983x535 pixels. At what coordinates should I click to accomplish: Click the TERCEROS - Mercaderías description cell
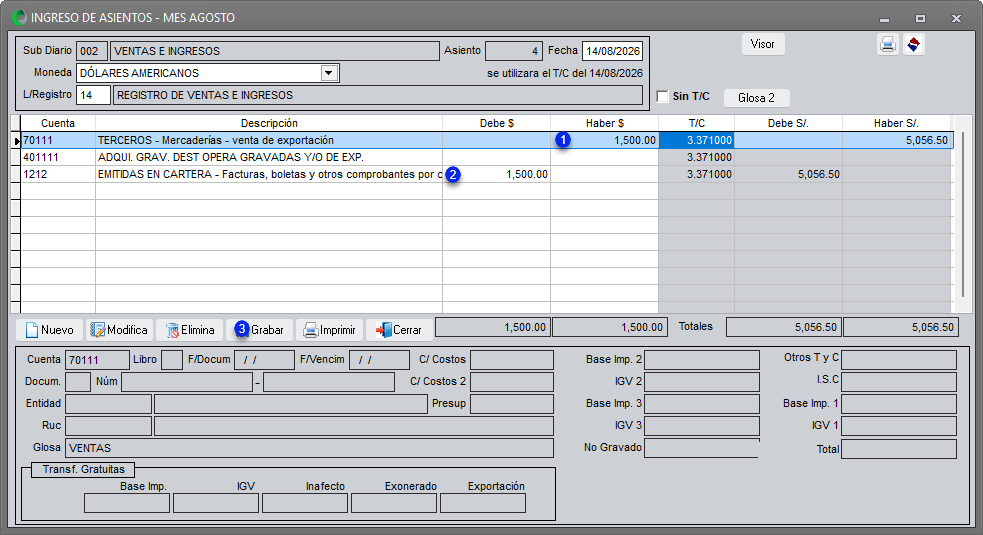[x=269, y=140]
